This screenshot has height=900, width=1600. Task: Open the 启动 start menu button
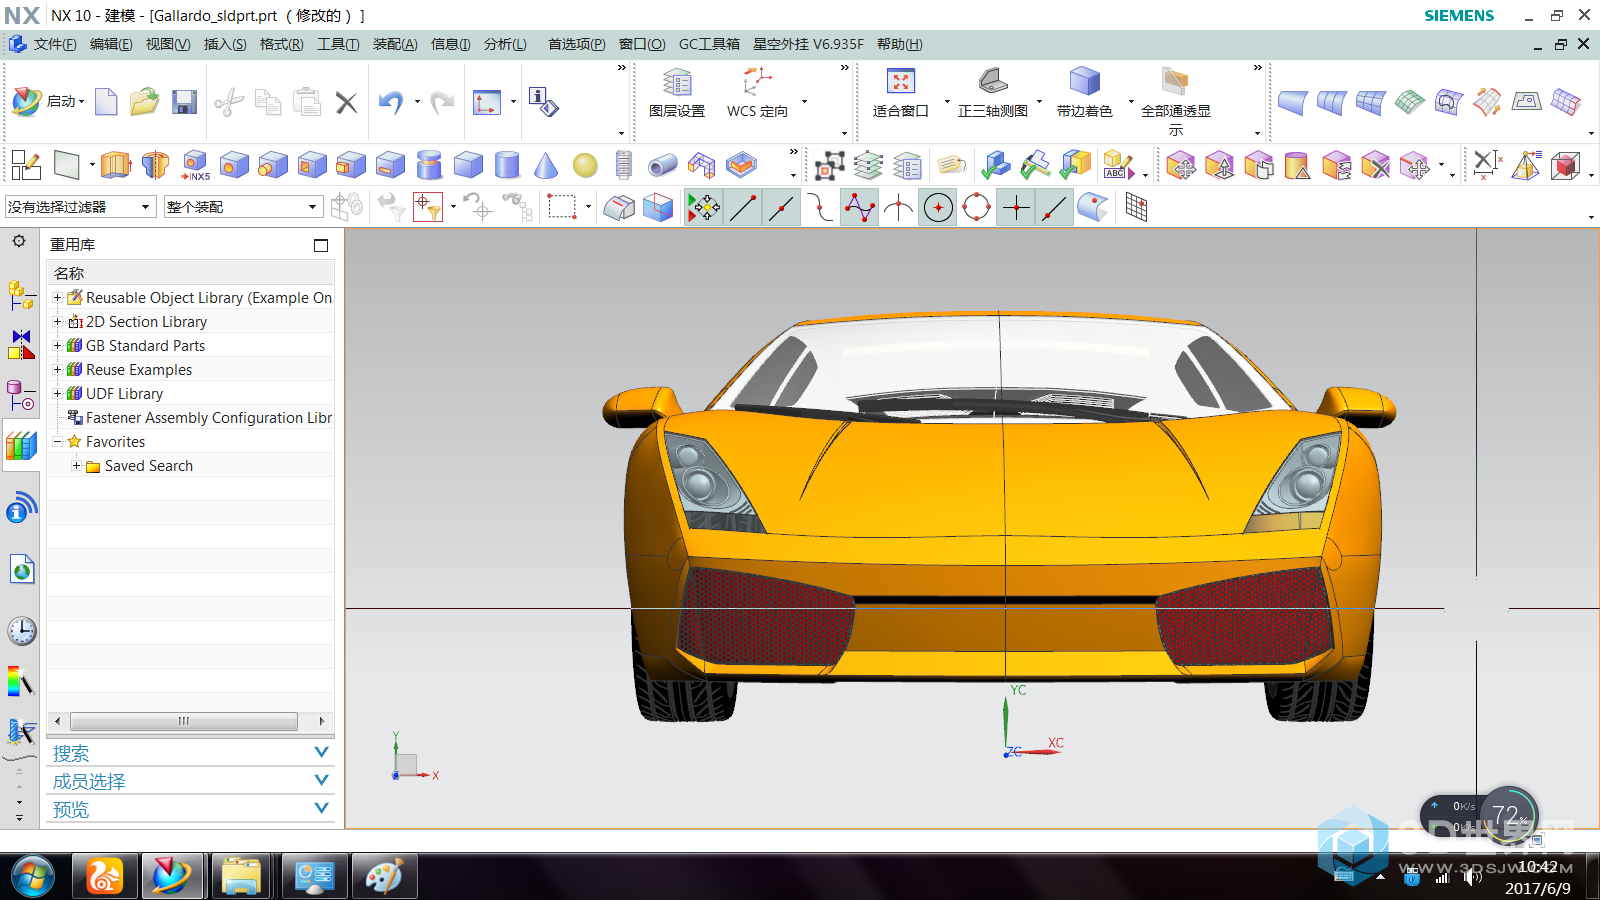(47, 101)
